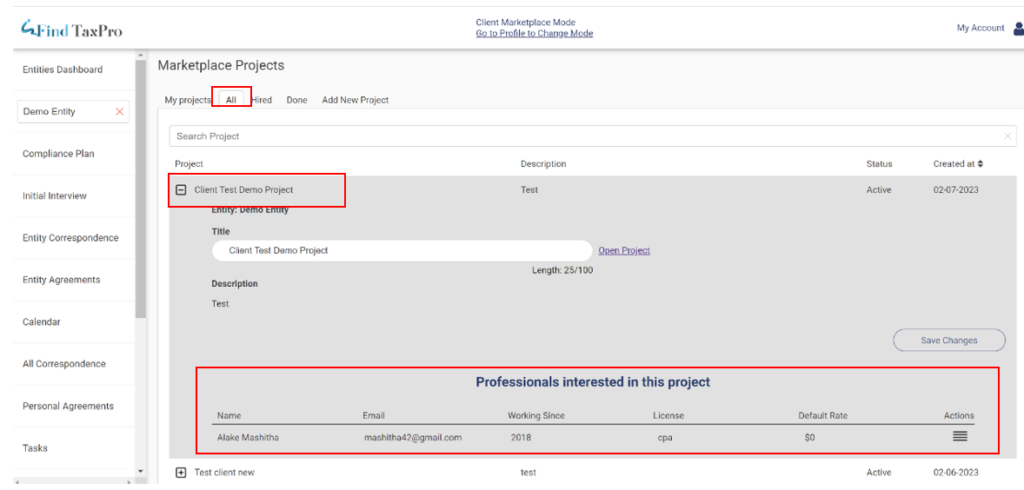Clear the Search Project field X icon

[1007, 136]
